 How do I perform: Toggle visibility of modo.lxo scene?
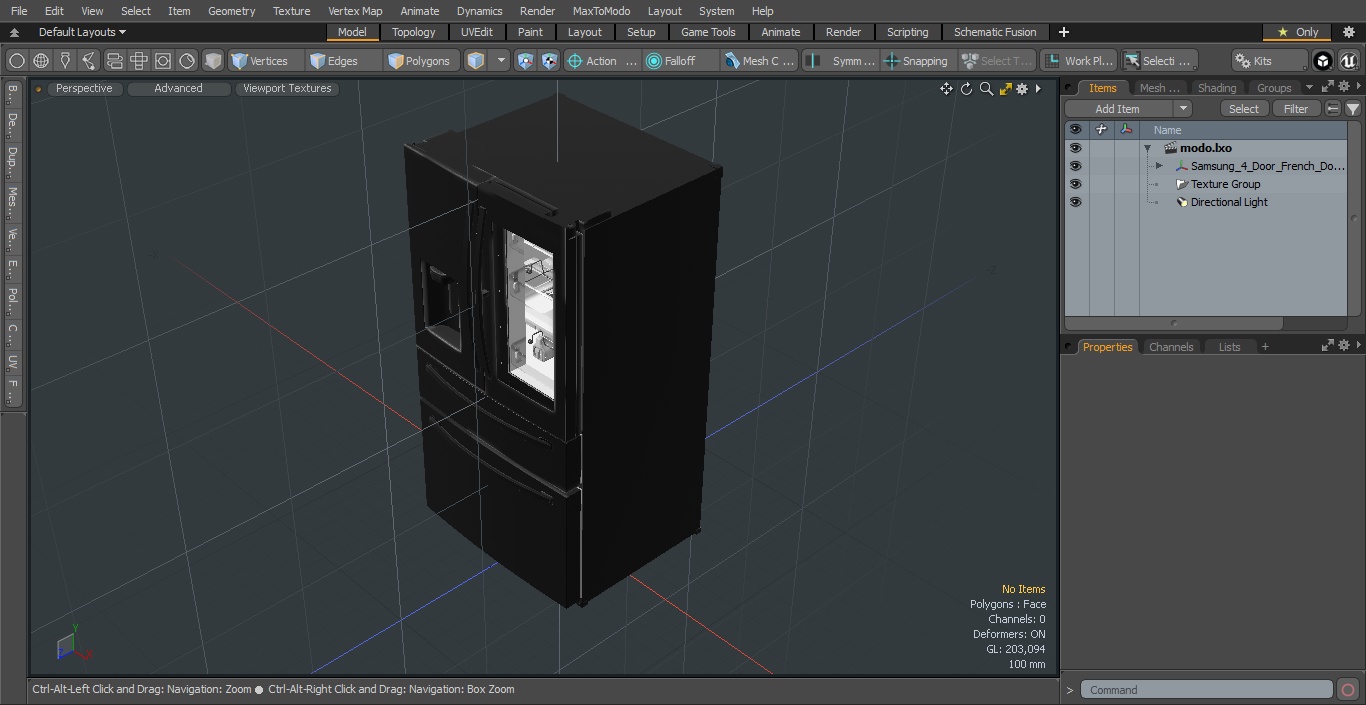(x=1075, y=148)
